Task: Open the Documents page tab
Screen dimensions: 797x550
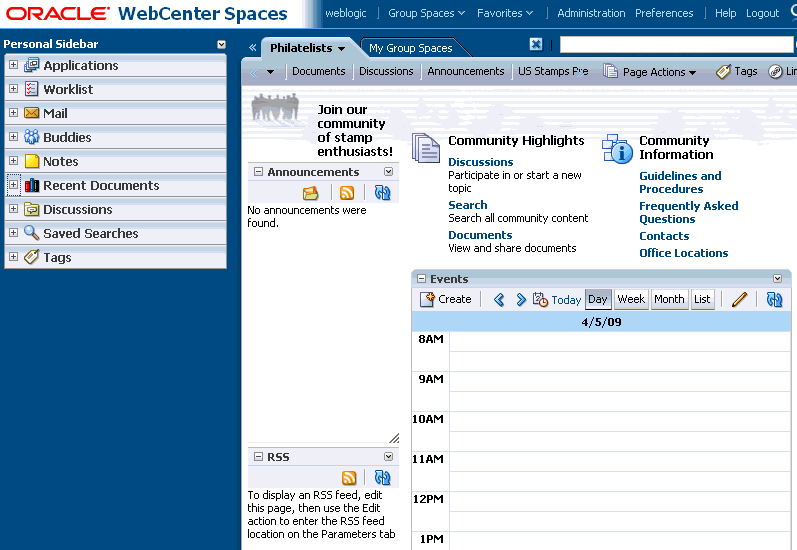Action: point(319,71)
